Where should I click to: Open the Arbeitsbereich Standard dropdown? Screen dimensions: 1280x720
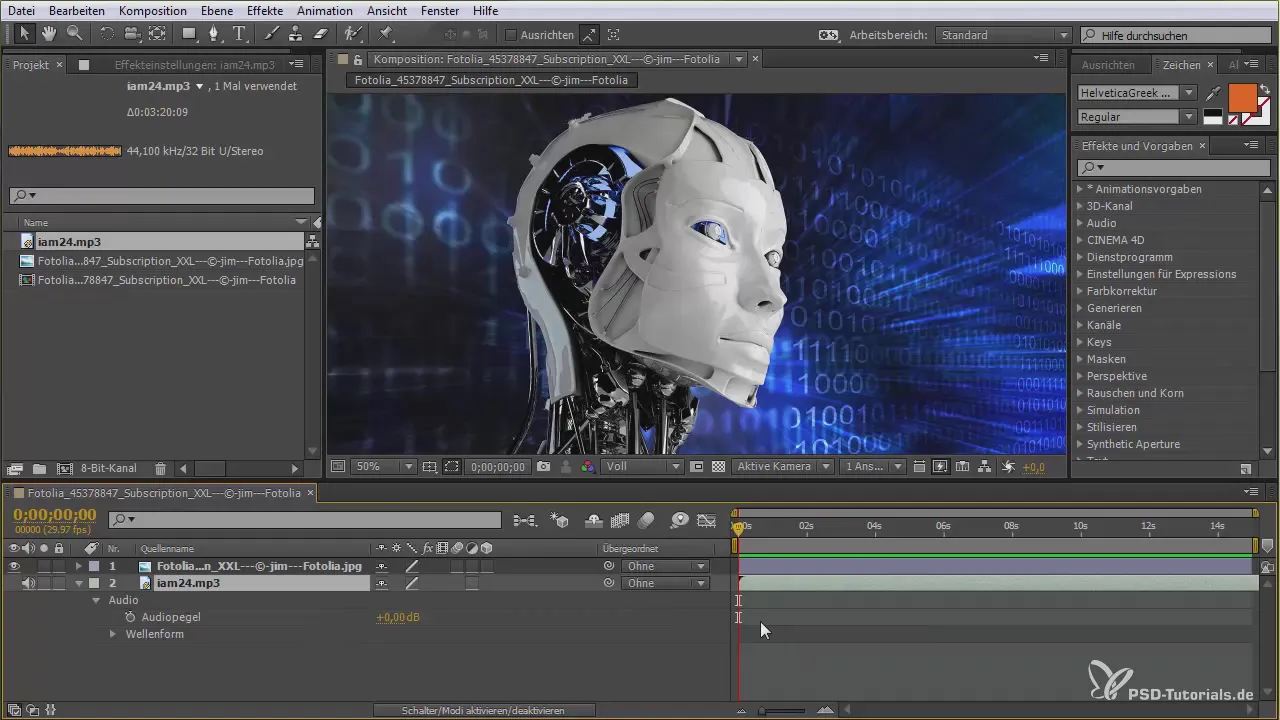pyautogui.click(x=1004, y=35)
